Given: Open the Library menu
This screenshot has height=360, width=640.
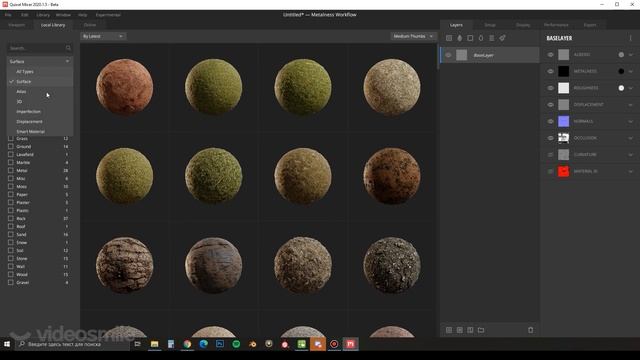Looking at the screenshot, I should (x=43, y=15).
